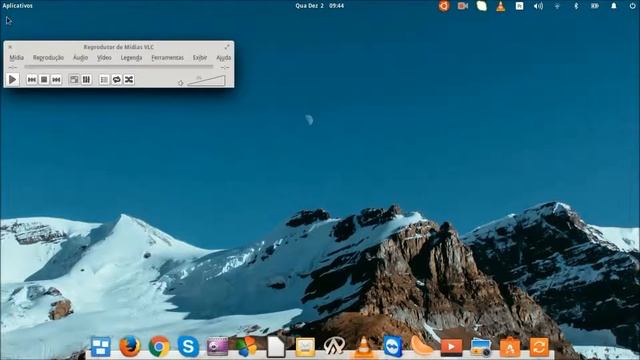This screenshot has width=640, height=360.
Task: Toggle shuffle playback in VLC
Action: coord(129,80)
